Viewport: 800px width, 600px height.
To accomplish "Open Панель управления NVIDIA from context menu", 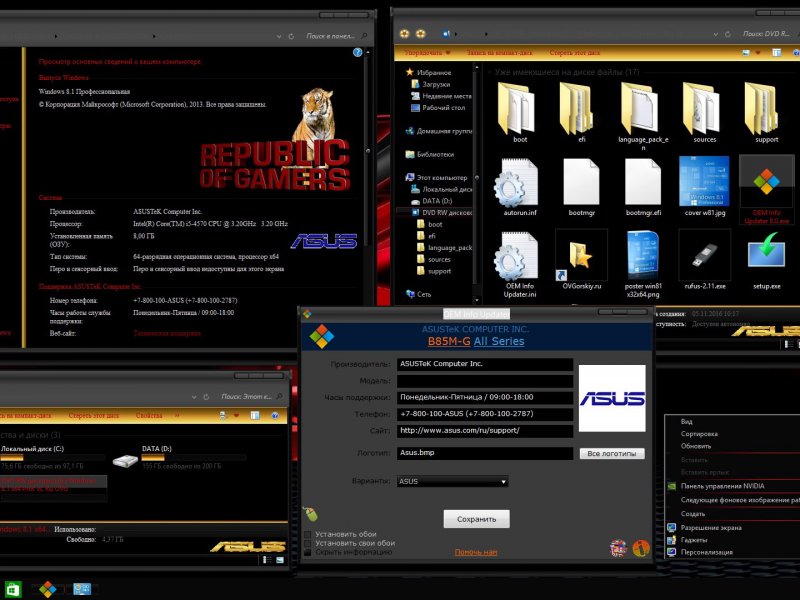I will pyautogui.click(x=722, y=486).
